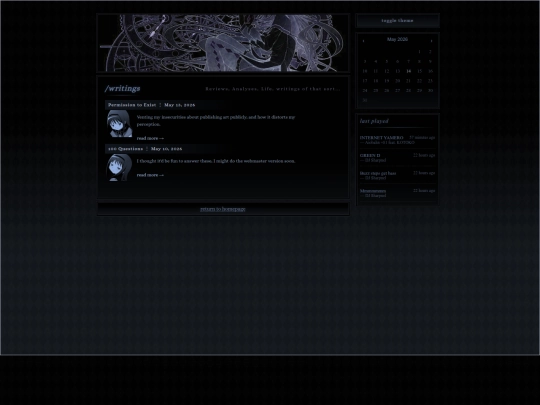
Task: Click 'read more' under 100 Questions
Action: click(x=150, y=175)
